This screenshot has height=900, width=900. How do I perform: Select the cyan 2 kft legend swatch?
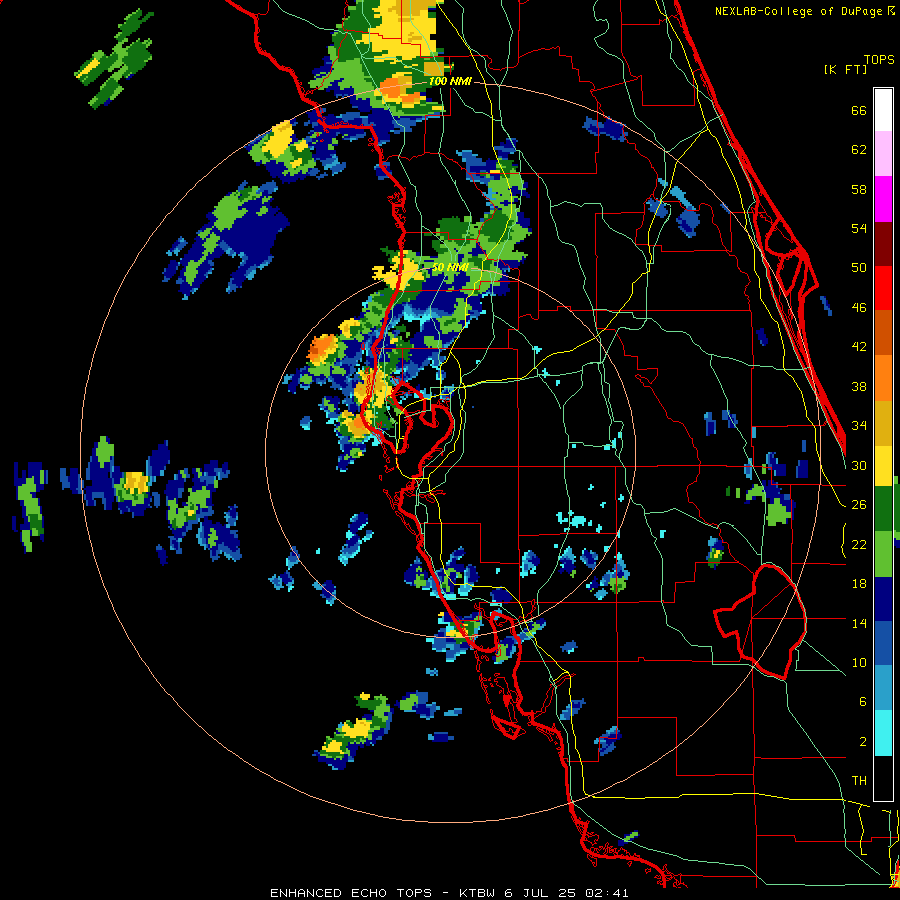pos(883,734)
